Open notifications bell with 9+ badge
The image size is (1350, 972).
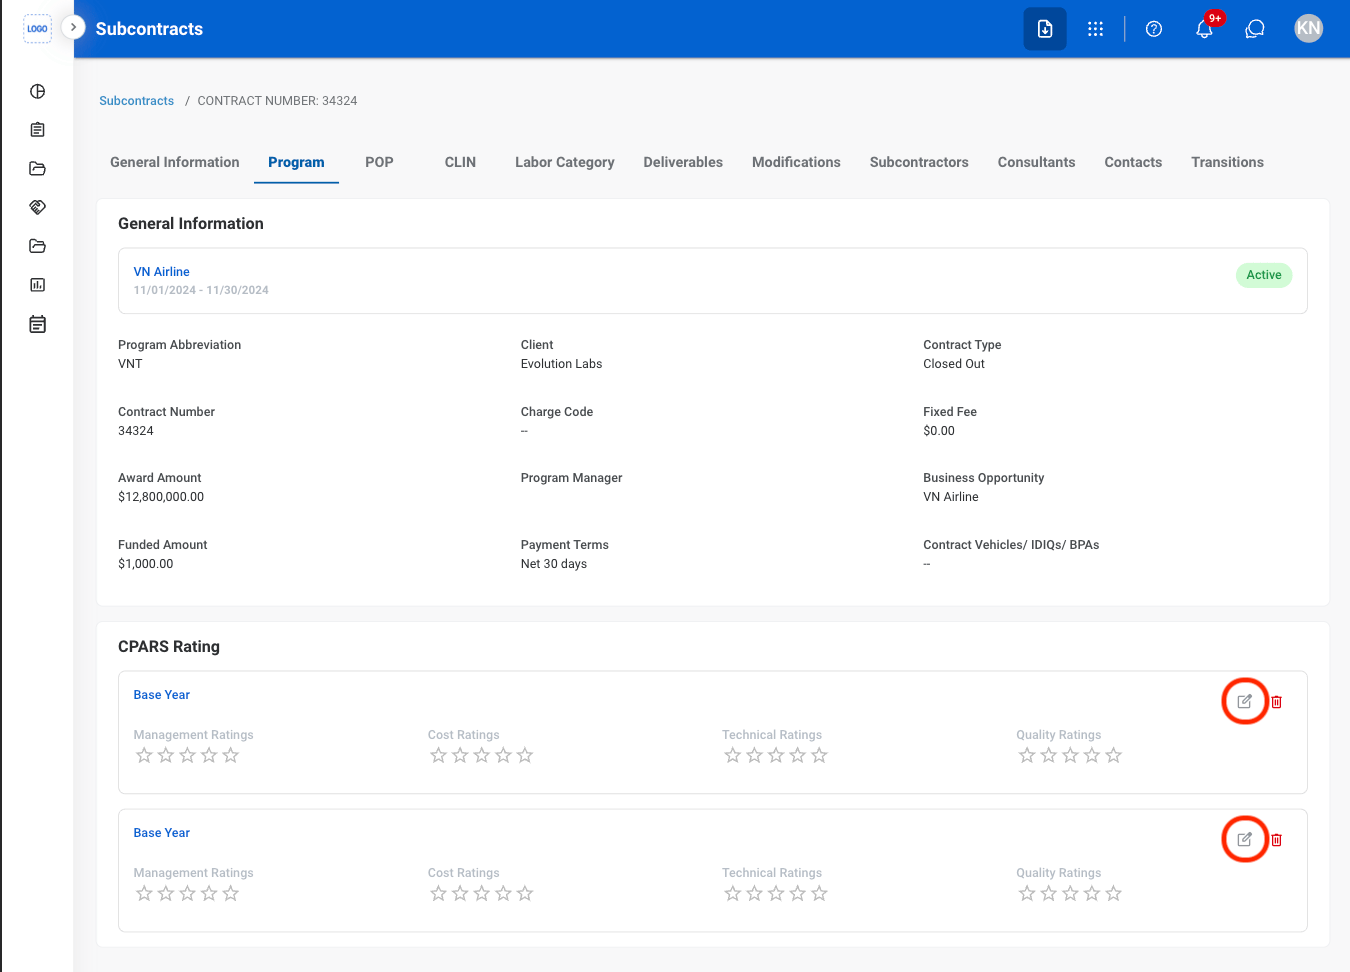pos(1205,29)
